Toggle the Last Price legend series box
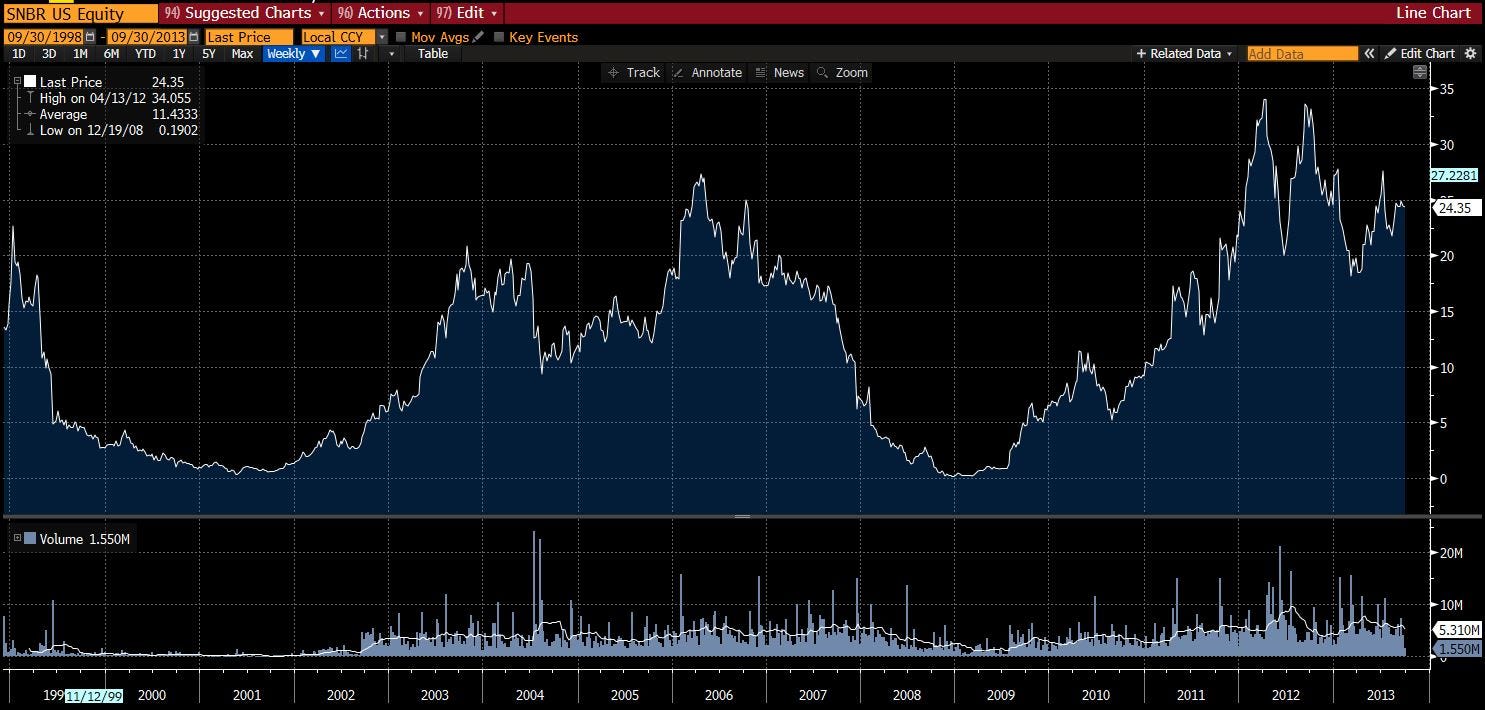This screenshot has height=710, width=1485. click(30, 82)
